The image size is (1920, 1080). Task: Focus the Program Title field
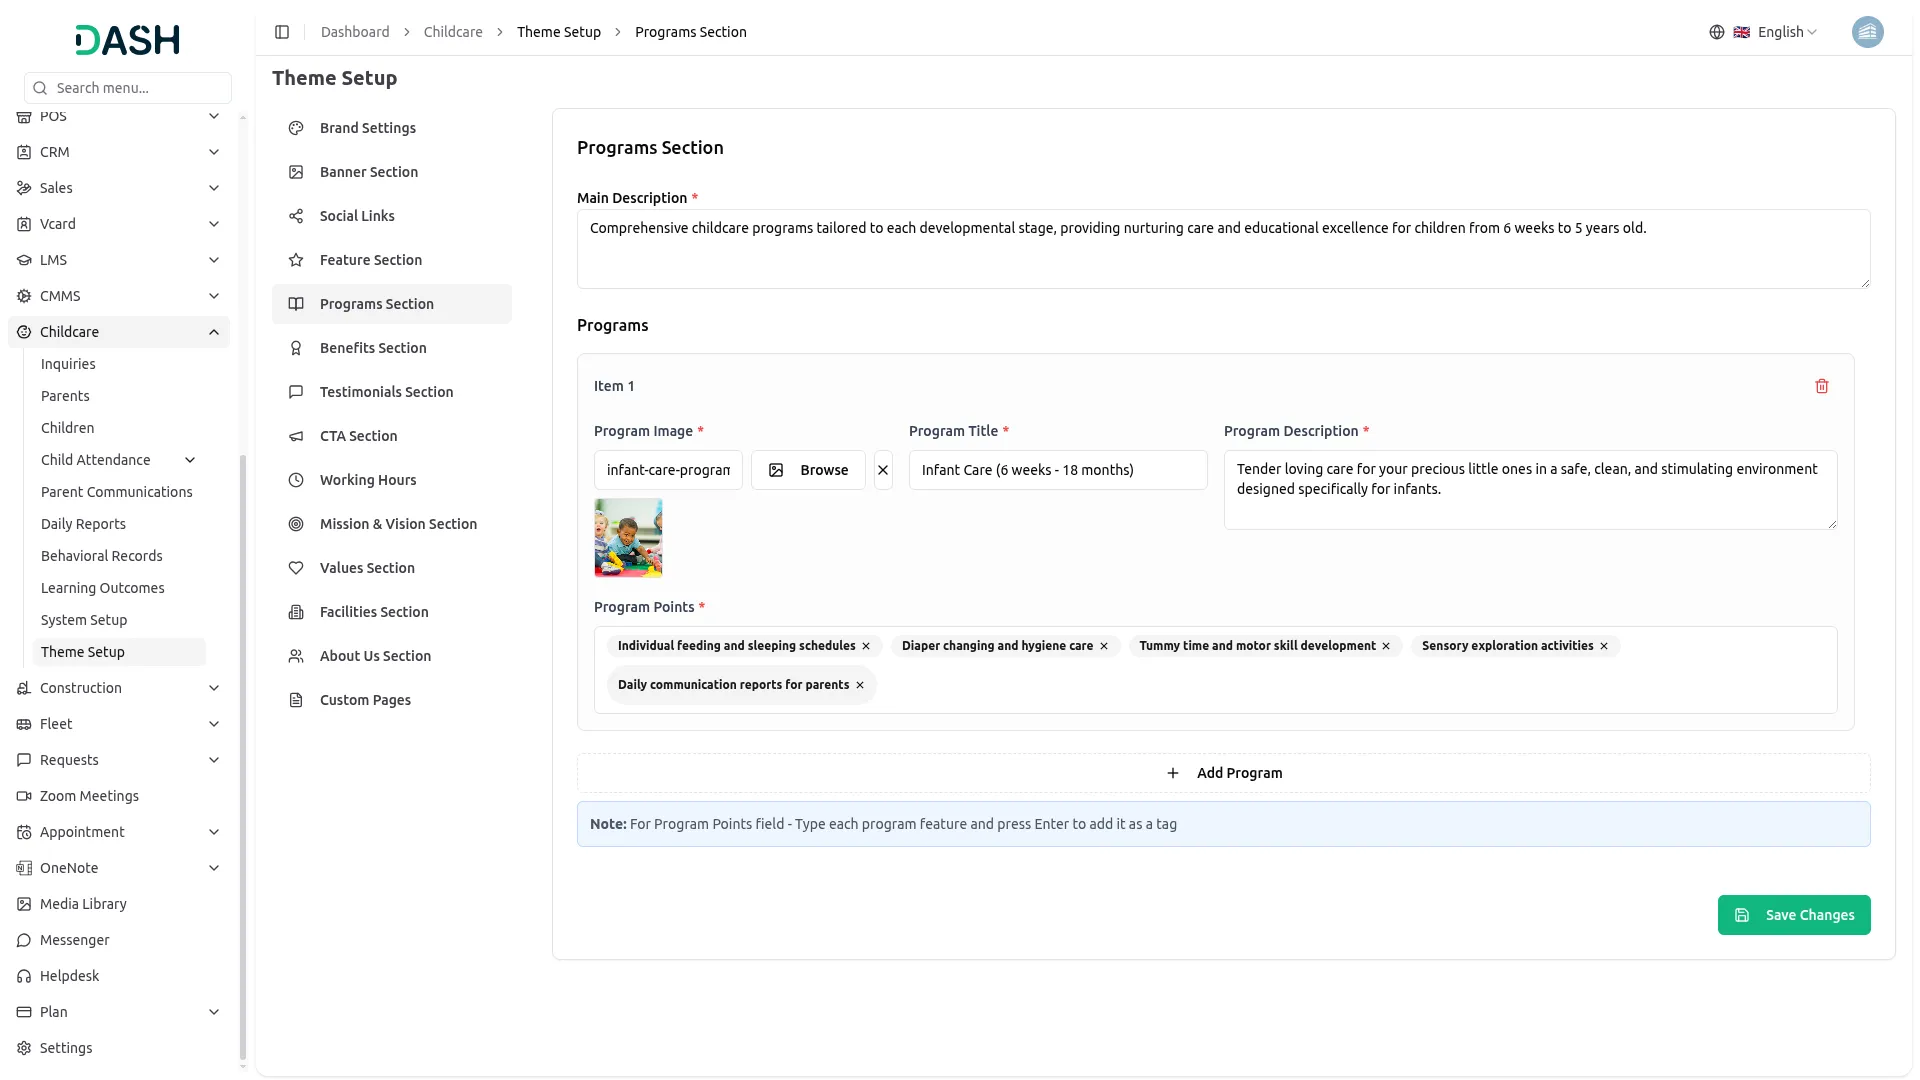coord(1057,470)
